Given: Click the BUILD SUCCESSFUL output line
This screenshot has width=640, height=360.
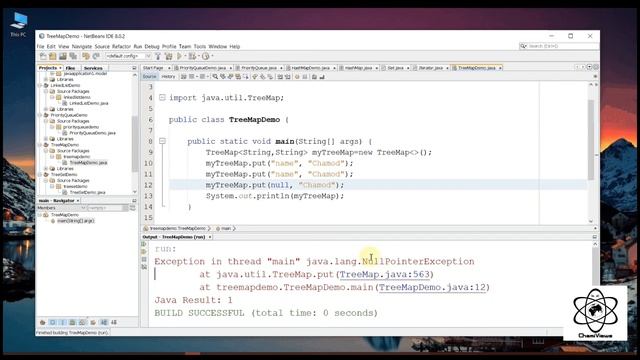Looking at the screenshot, I should point(266,313).
